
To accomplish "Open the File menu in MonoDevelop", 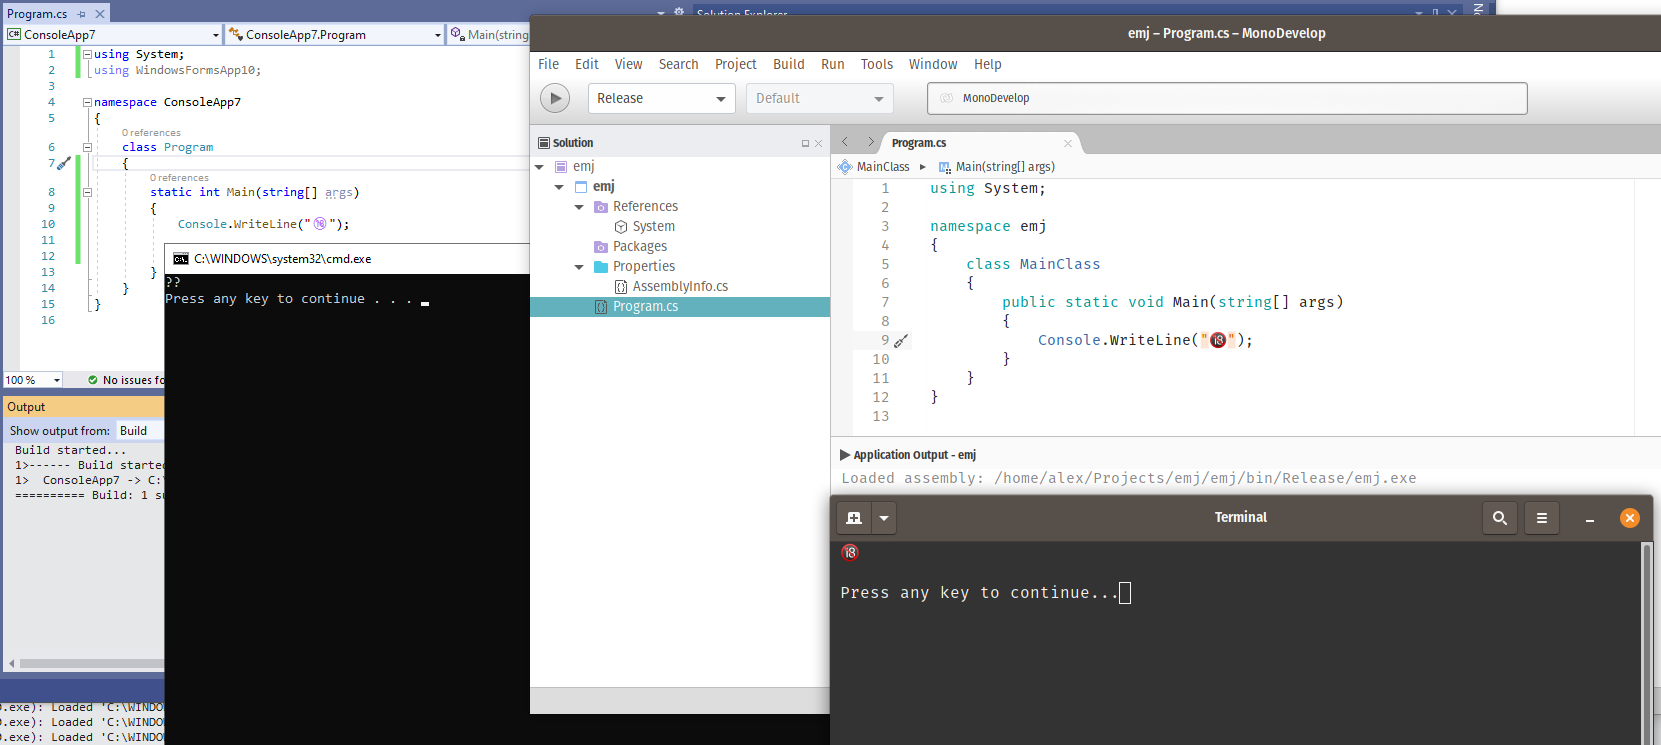I will click(549, 64).
